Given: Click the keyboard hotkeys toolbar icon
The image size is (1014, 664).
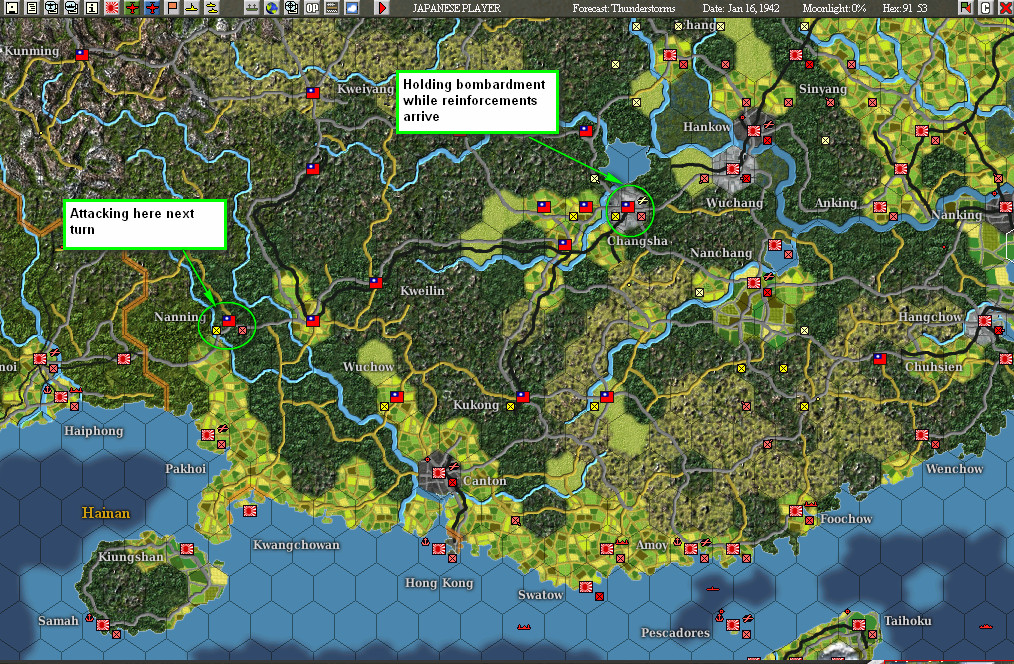Looking at the screenshot, I should point(332,8).
